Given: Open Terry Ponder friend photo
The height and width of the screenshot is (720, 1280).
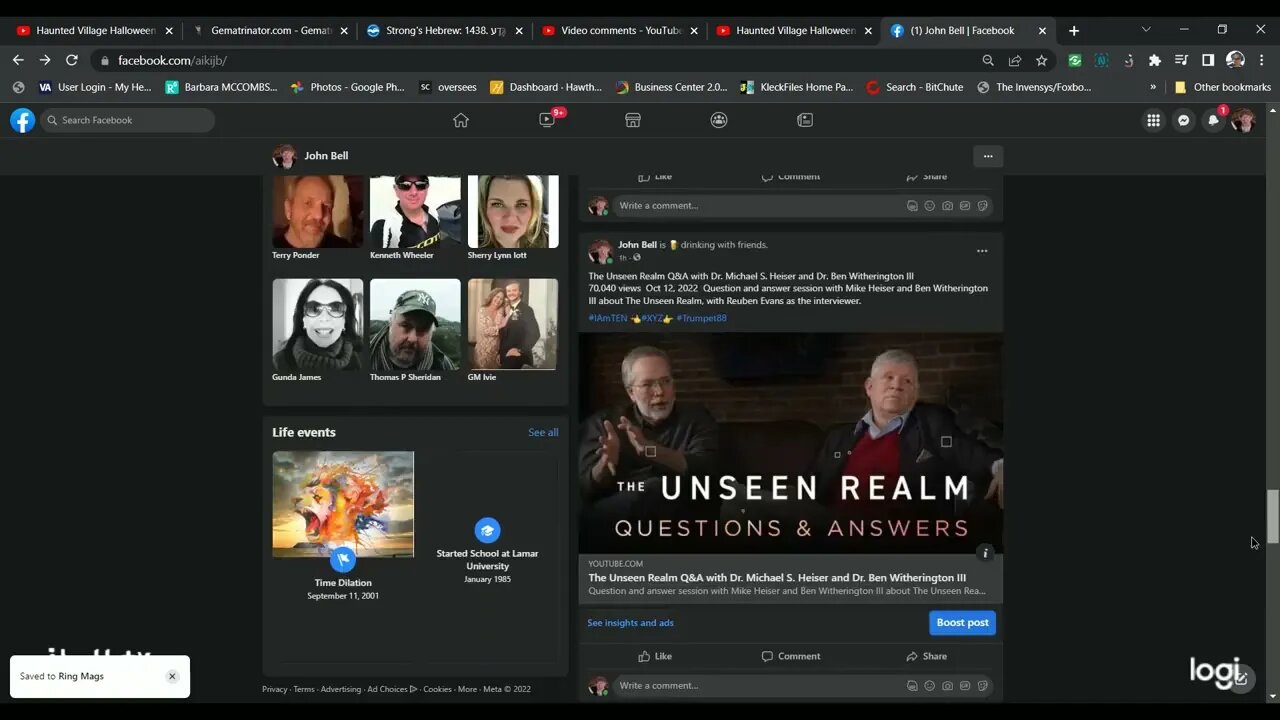Looking at the screenshot, I should (318, 211).
